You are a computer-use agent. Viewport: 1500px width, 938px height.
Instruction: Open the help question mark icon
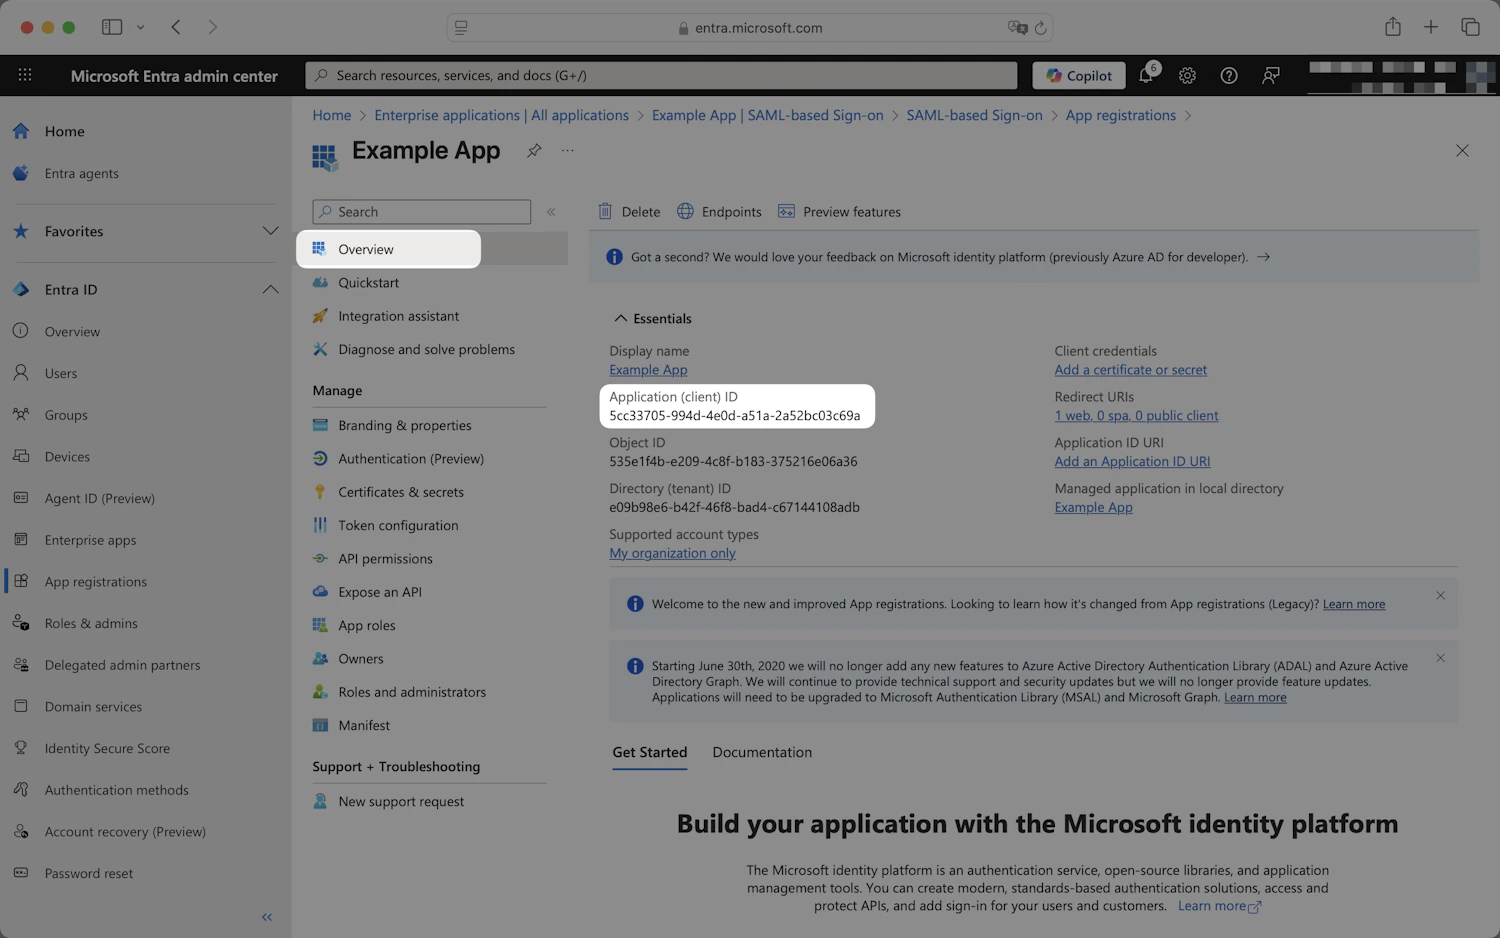1229,75
